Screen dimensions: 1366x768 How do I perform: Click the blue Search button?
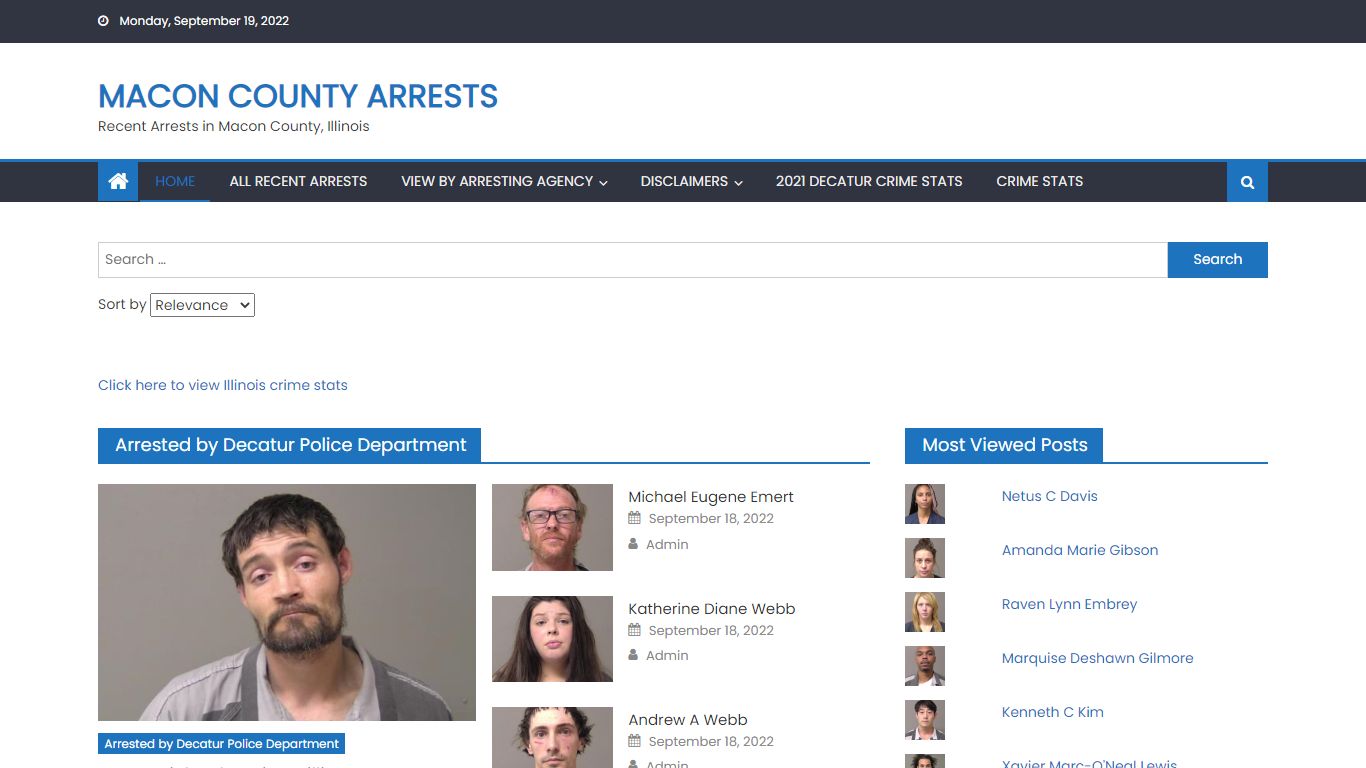tap(1217, 259)
